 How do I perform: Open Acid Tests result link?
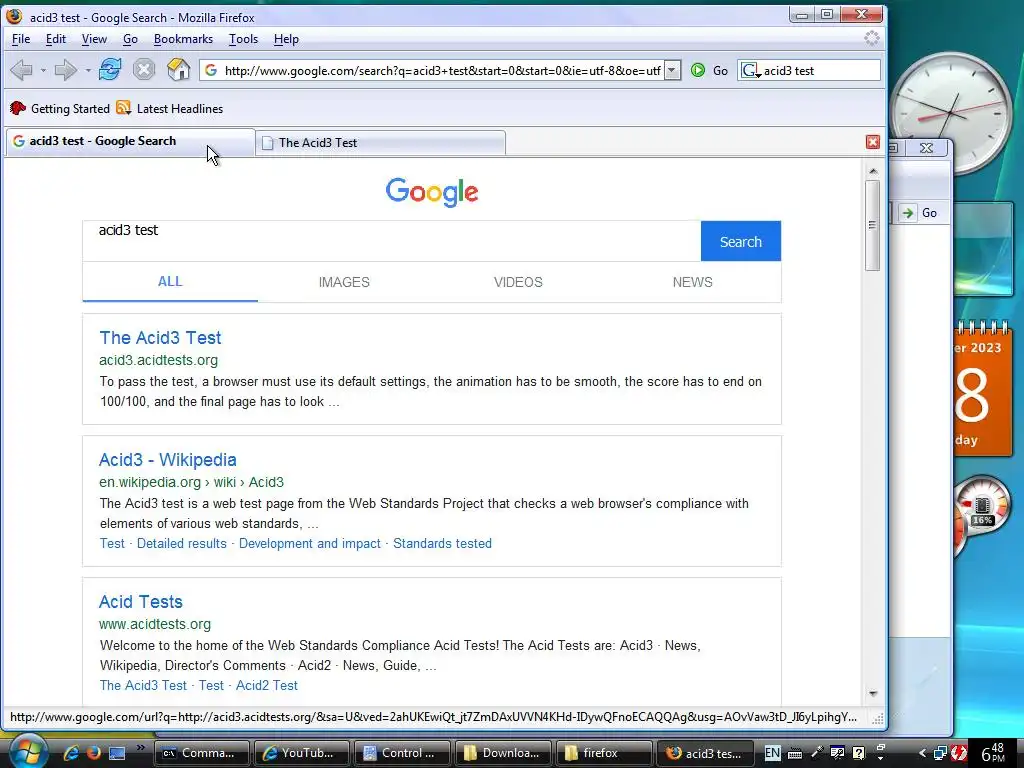pos(140,601)
